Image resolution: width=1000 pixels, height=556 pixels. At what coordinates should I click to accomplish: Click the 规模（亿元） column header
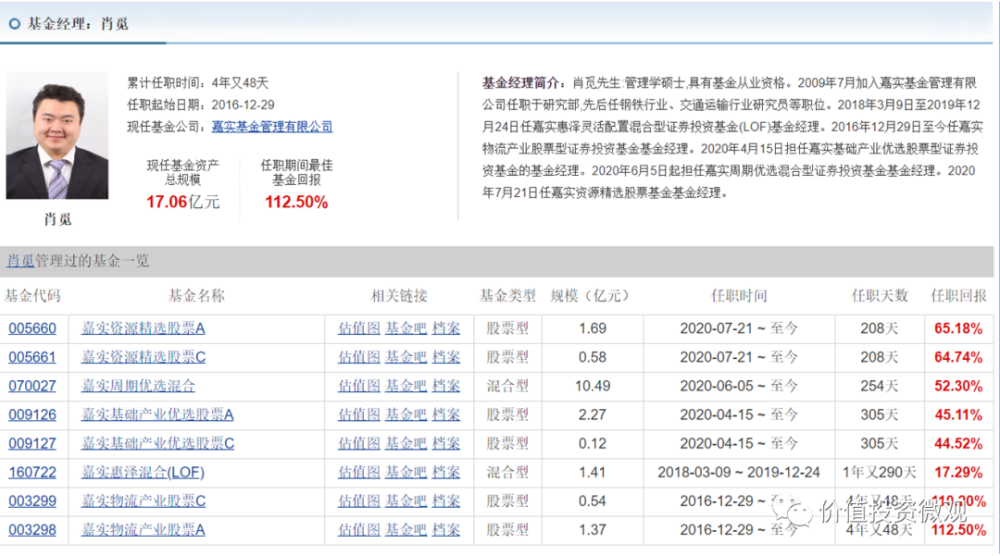pos(591,296)
